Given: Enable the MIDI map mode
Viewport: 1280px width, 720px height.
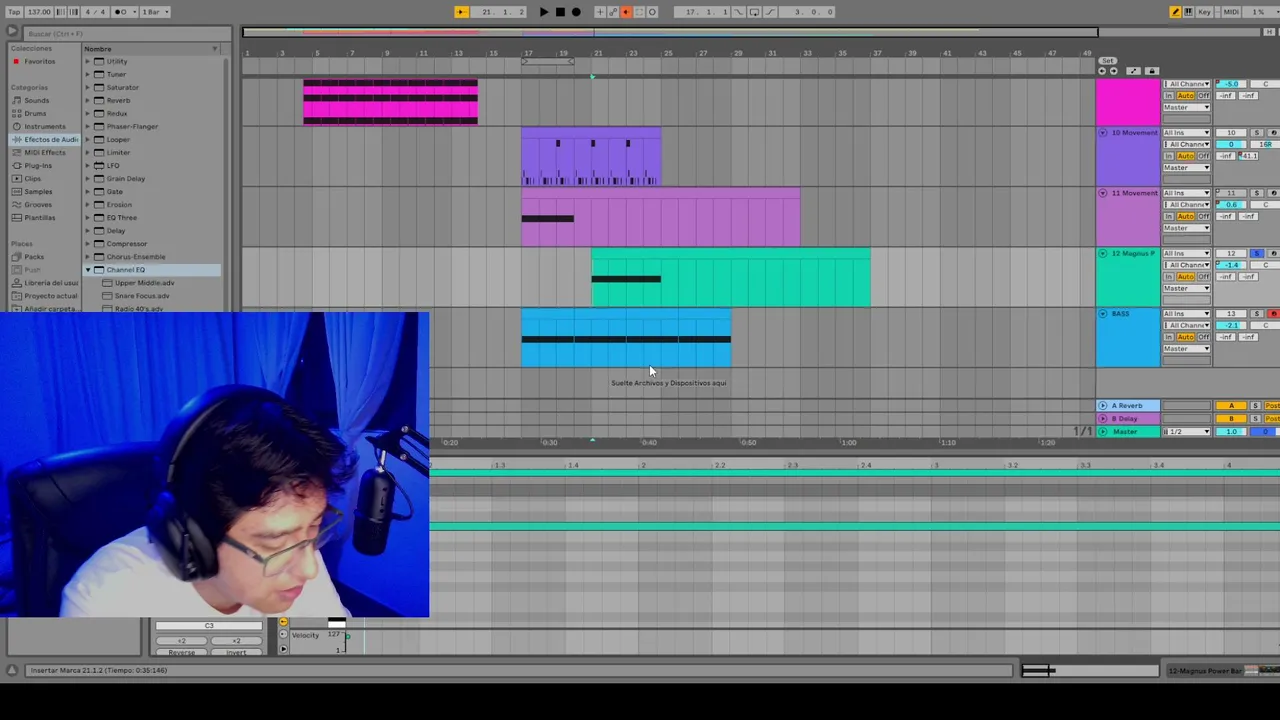Looking at the screenshot, I should point(1231,12).
